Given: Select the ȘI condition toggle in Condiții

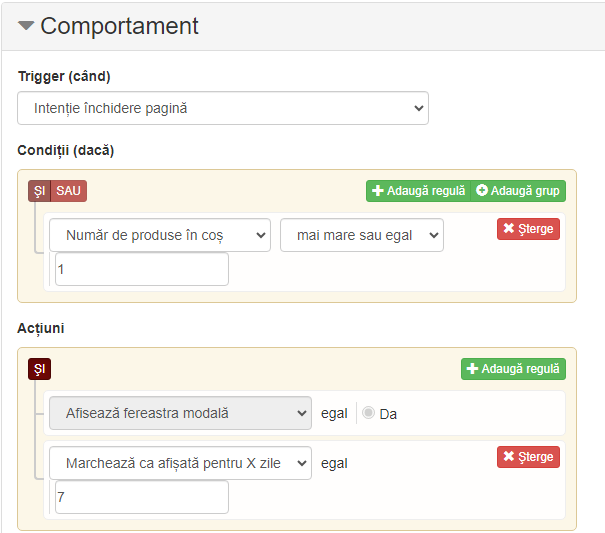Looking at the screenshot, I should tap(39, 191).
